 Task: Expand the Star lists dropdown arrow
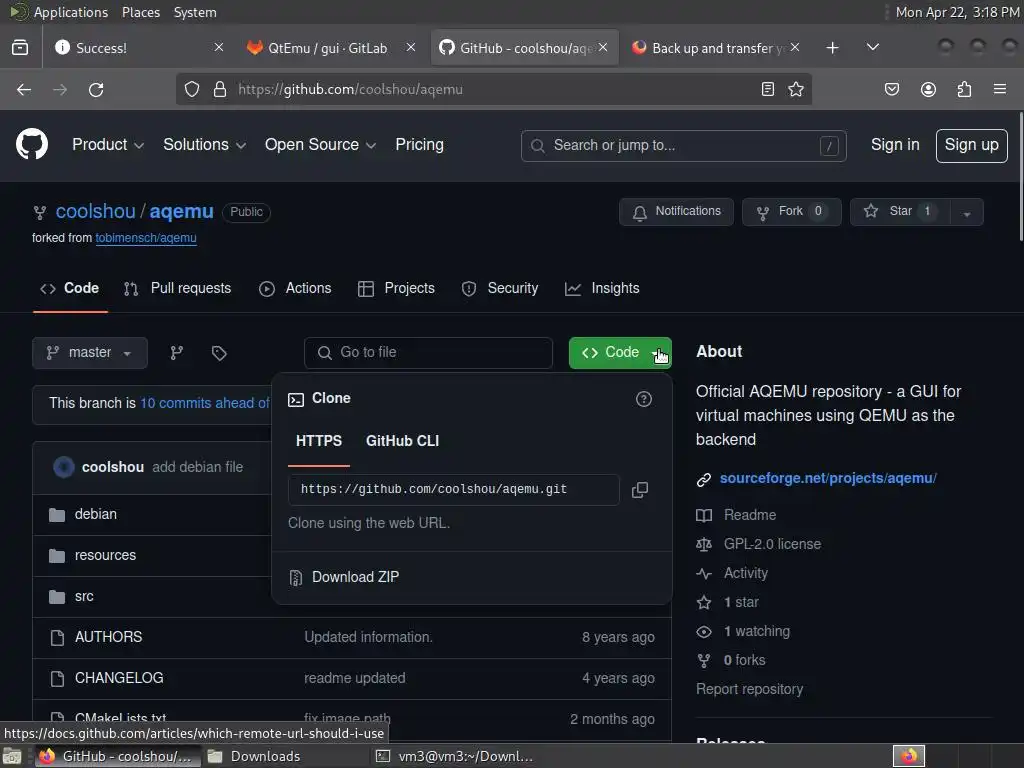point(967,212)
